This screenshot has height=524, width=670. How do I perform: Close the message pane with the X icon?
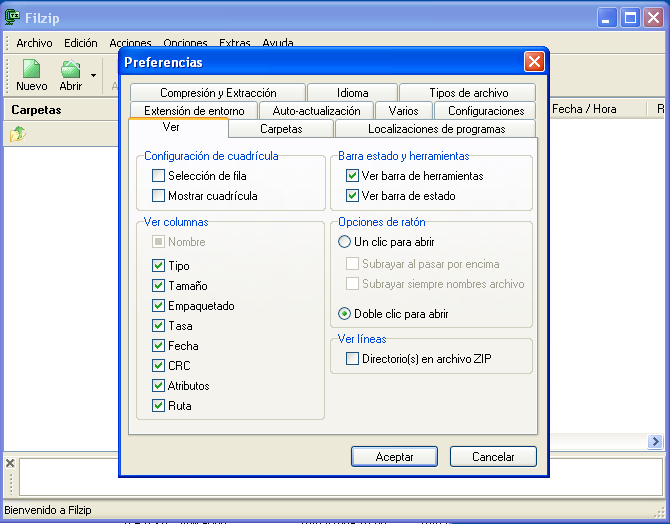[10, 463]
